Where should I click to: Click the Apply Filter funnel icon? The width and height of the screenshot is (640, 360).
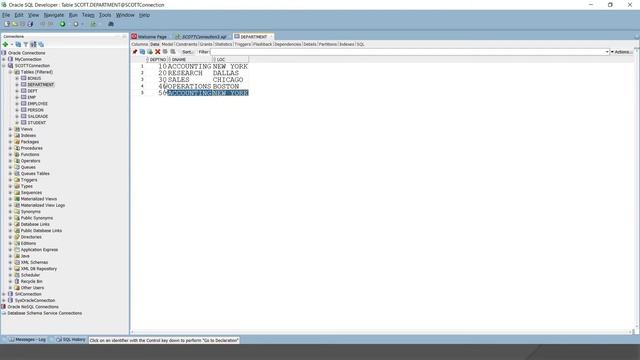point(26,44)
